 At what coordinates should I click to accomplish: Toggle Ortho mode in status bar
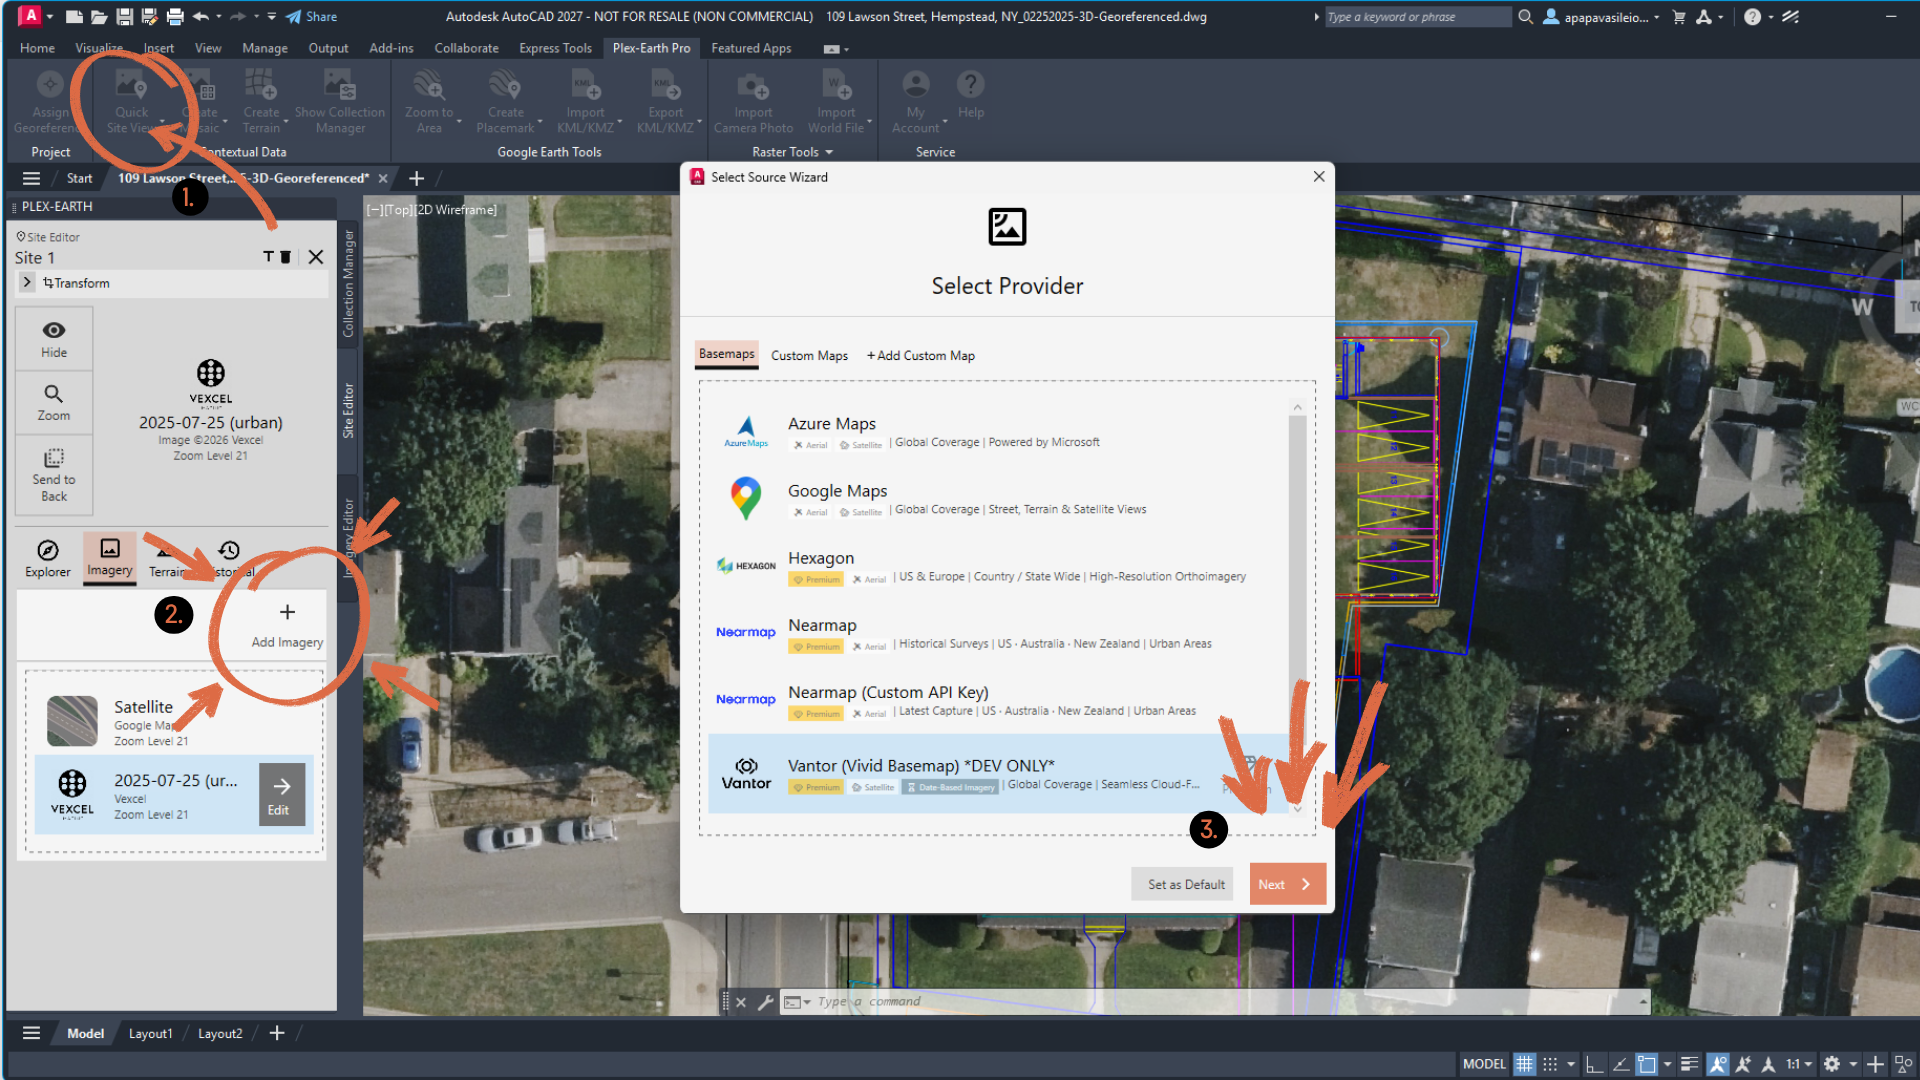pyautogui.click(x=1594, y=1064)
